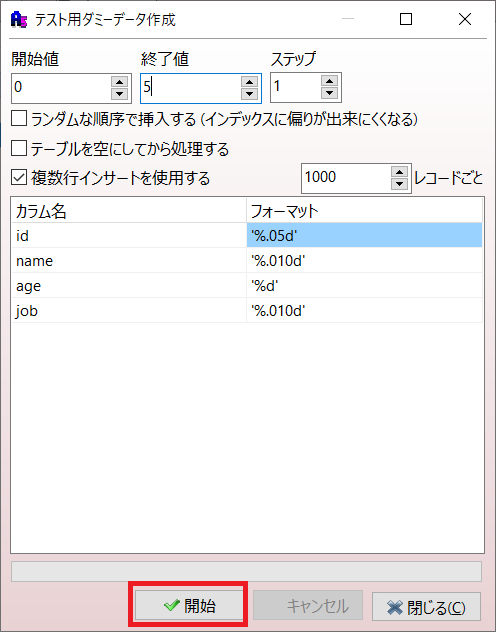Close the dialog with 閉じる(C) button
The image size is (496, 632).
tap(426, 607)
